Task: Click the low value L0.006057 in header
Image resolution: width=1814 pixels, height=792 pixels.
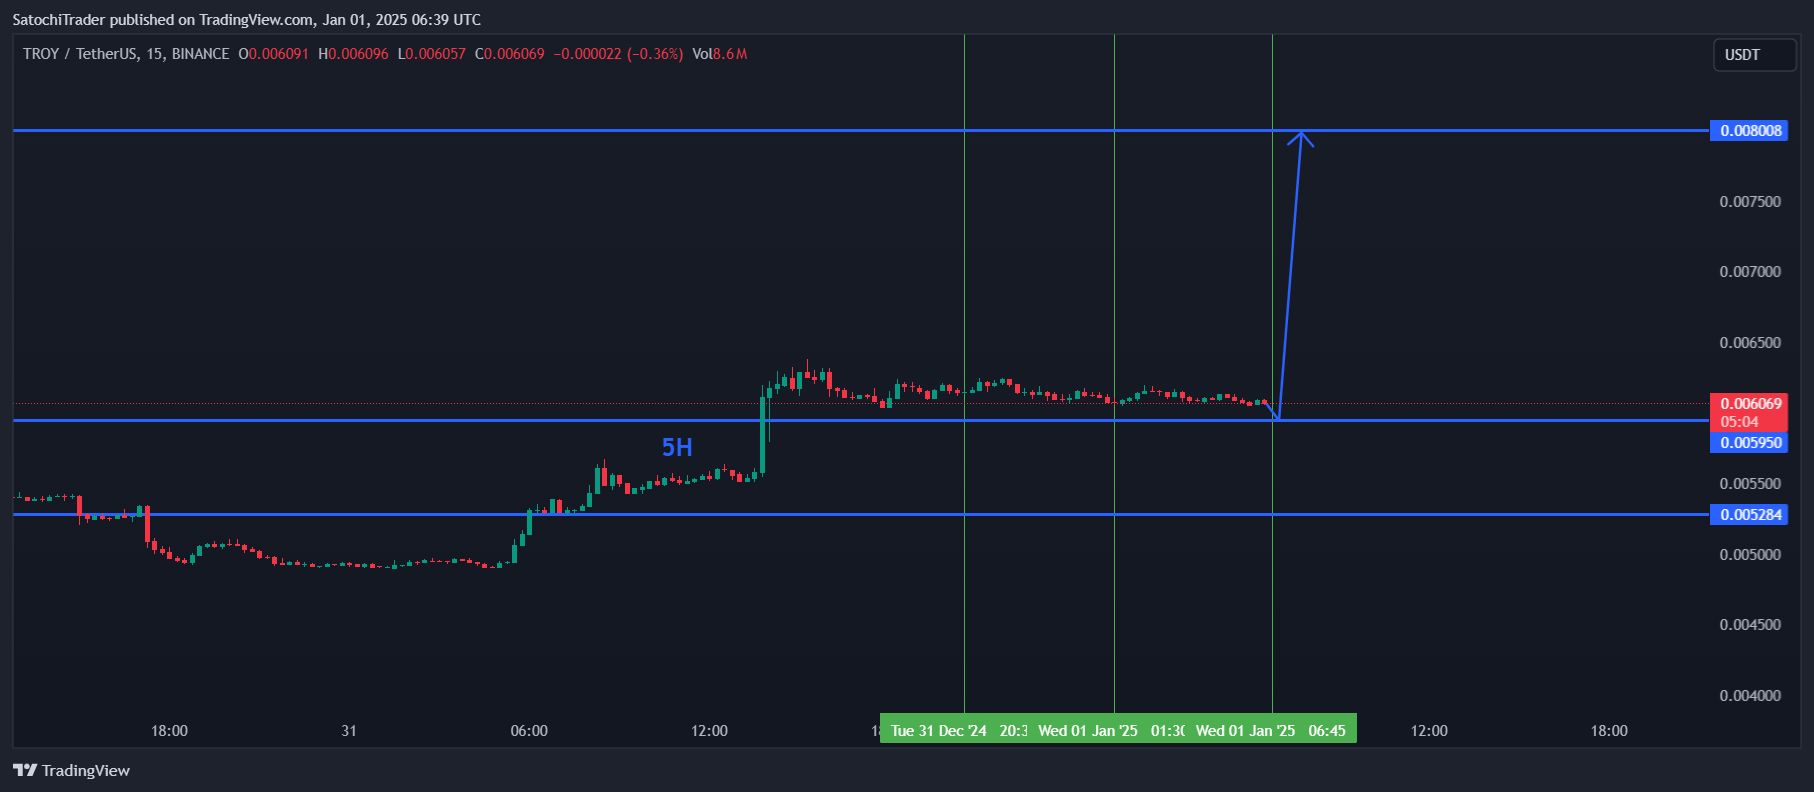Action: tap(432, 54)
